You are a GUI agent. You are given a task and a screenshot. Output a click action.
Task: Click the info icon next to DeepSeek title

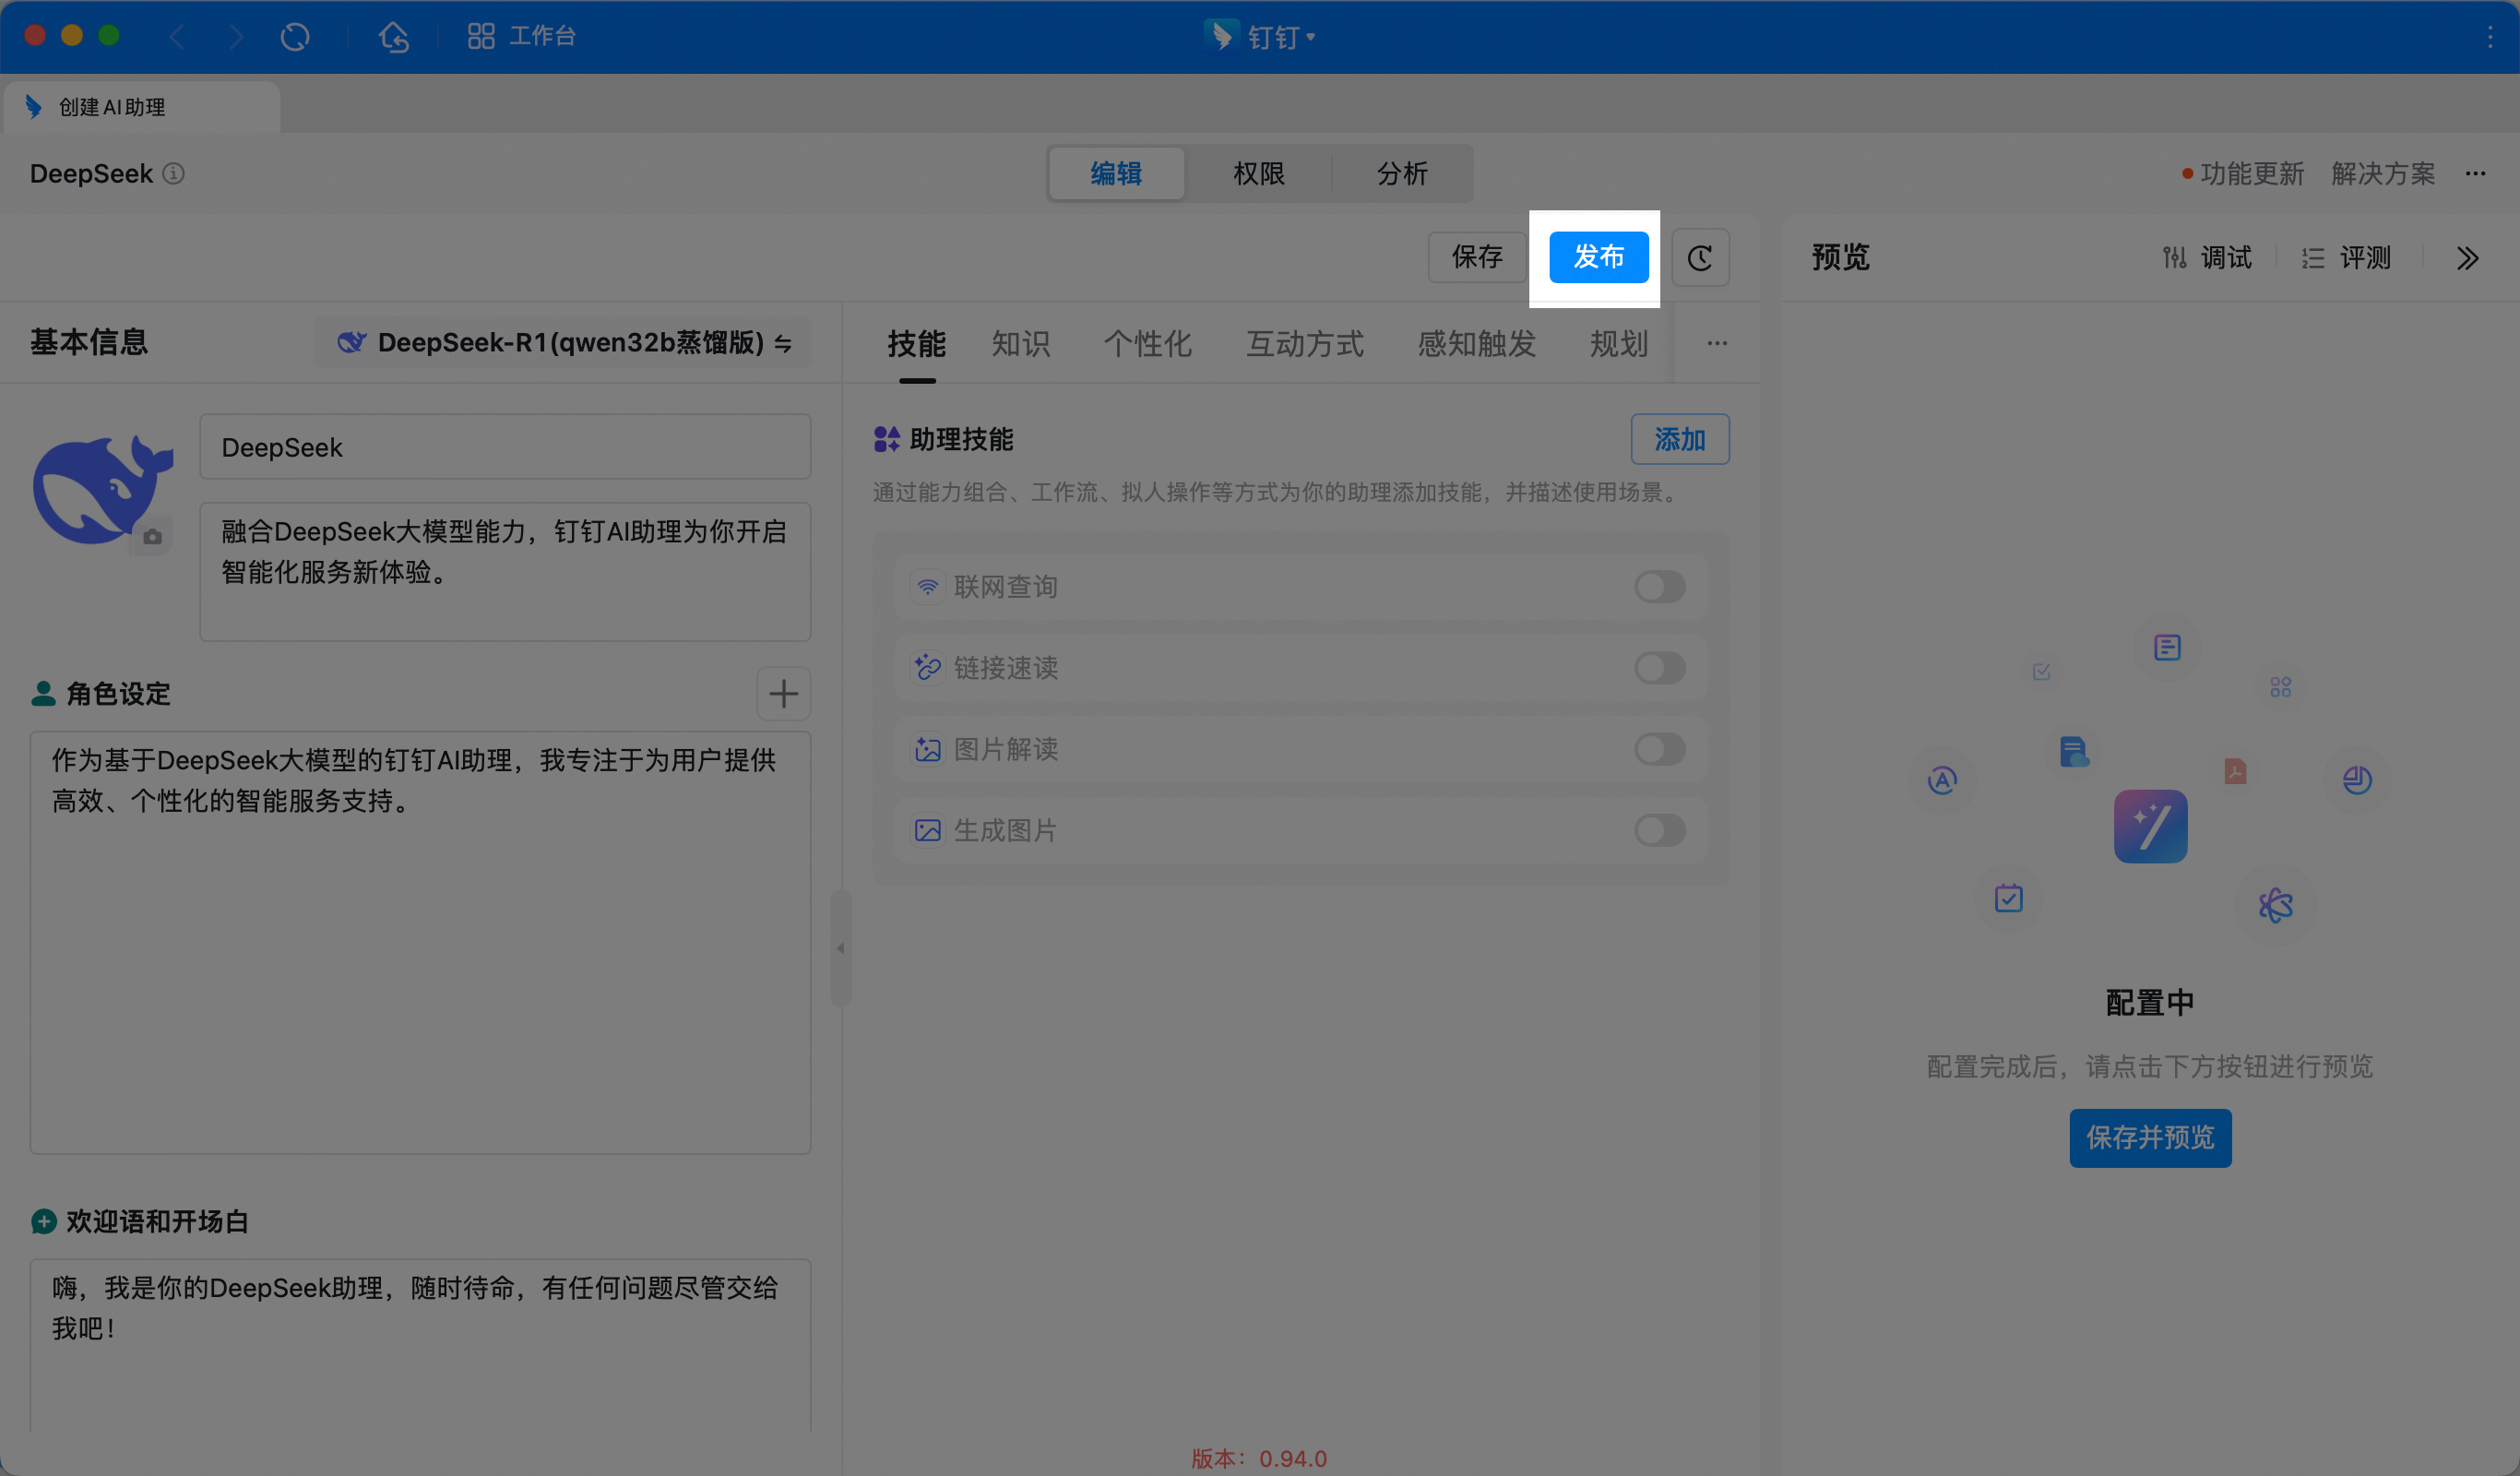(174, 173)
